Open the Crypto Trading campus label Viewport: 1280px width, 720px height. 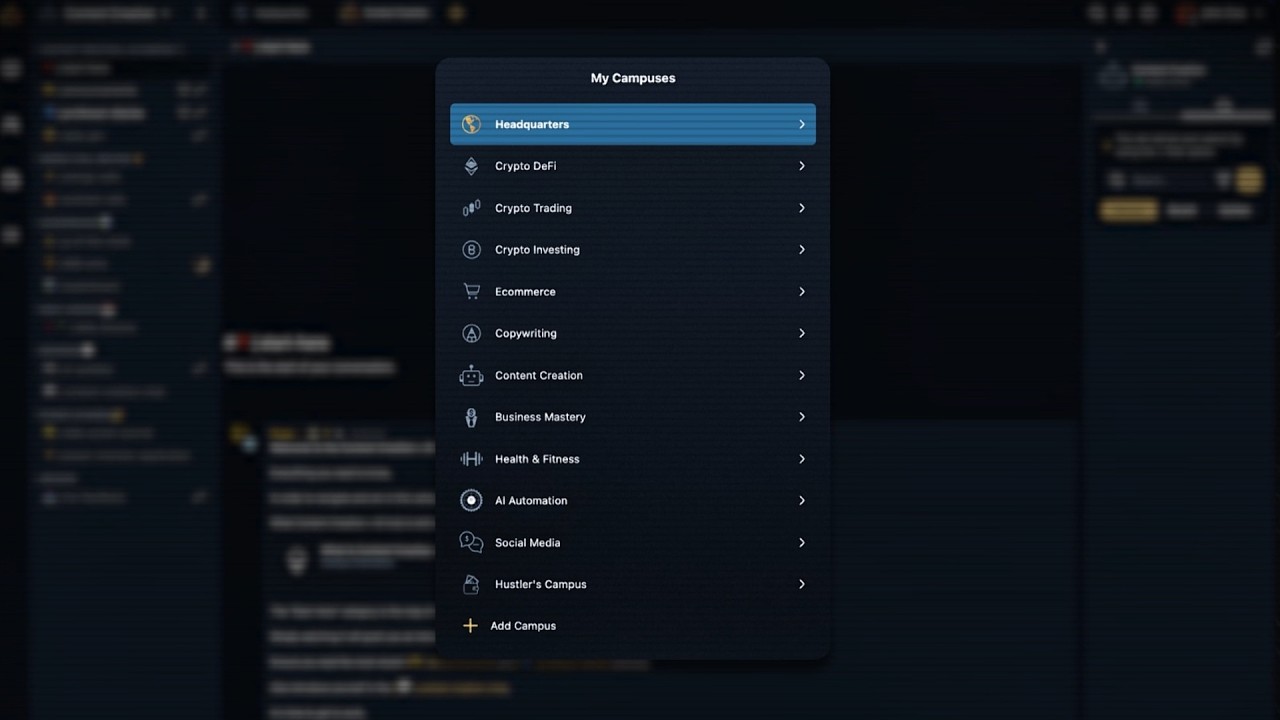pos(533,208)
